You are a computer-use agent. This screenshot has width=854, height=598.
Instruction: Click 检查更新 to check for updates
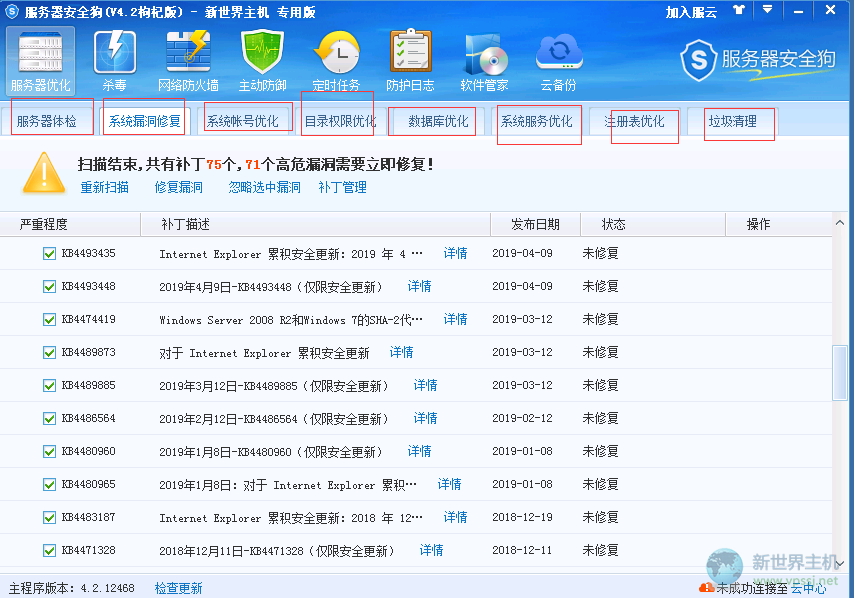click(x=178, y=588)
